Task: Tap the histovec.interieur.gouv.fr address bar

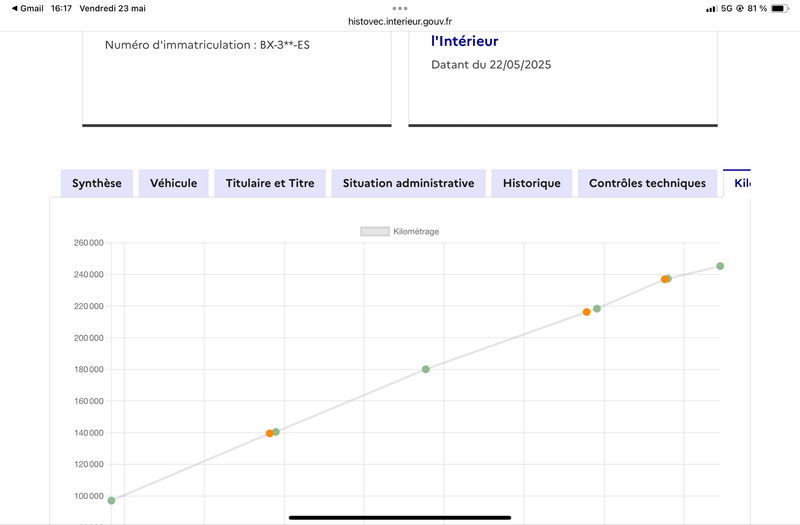Action: point(400,21)
